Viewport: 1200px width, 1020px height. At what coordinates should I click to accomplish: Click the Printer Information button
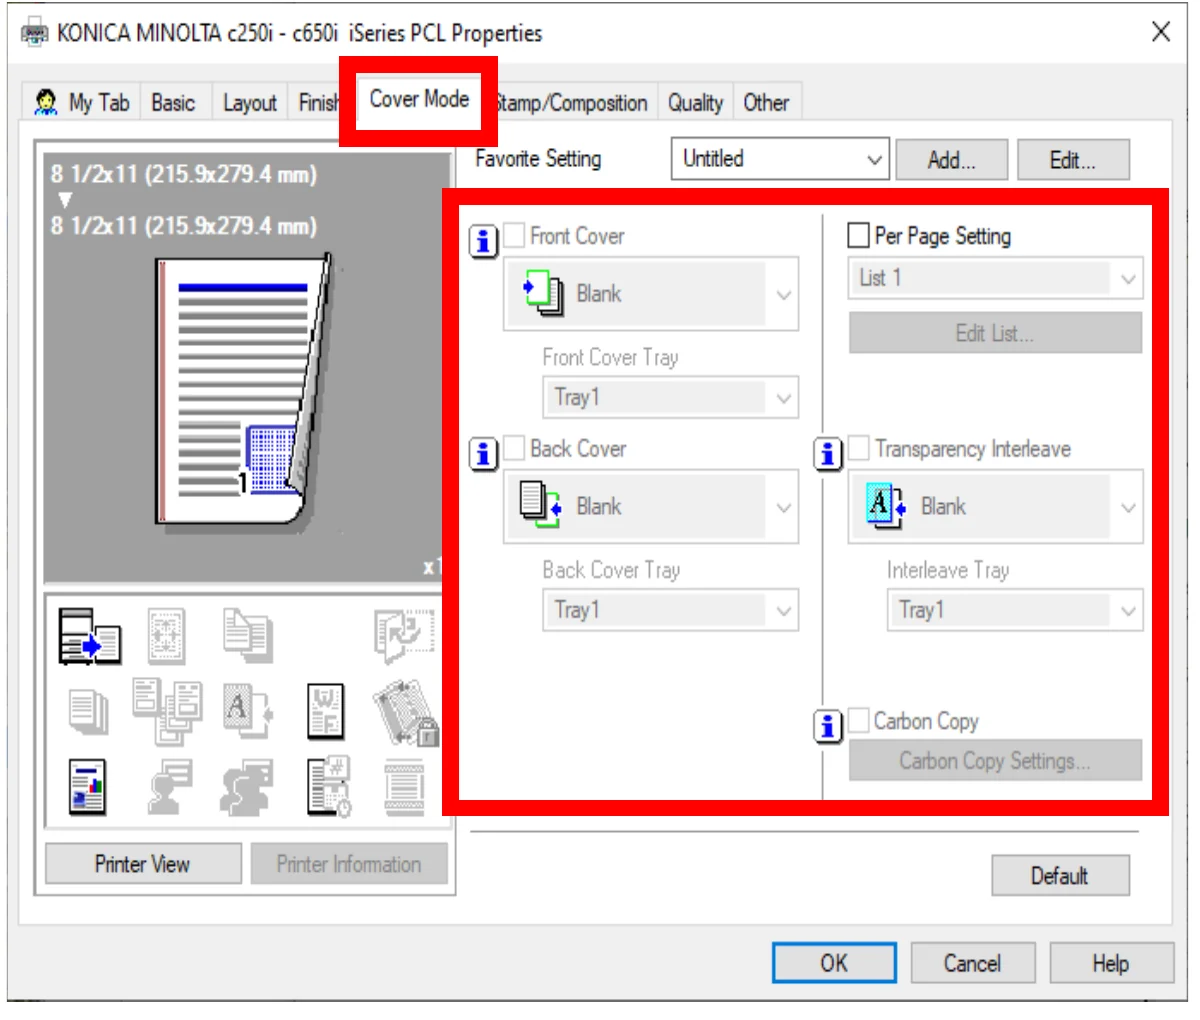(x=349, y=864)
